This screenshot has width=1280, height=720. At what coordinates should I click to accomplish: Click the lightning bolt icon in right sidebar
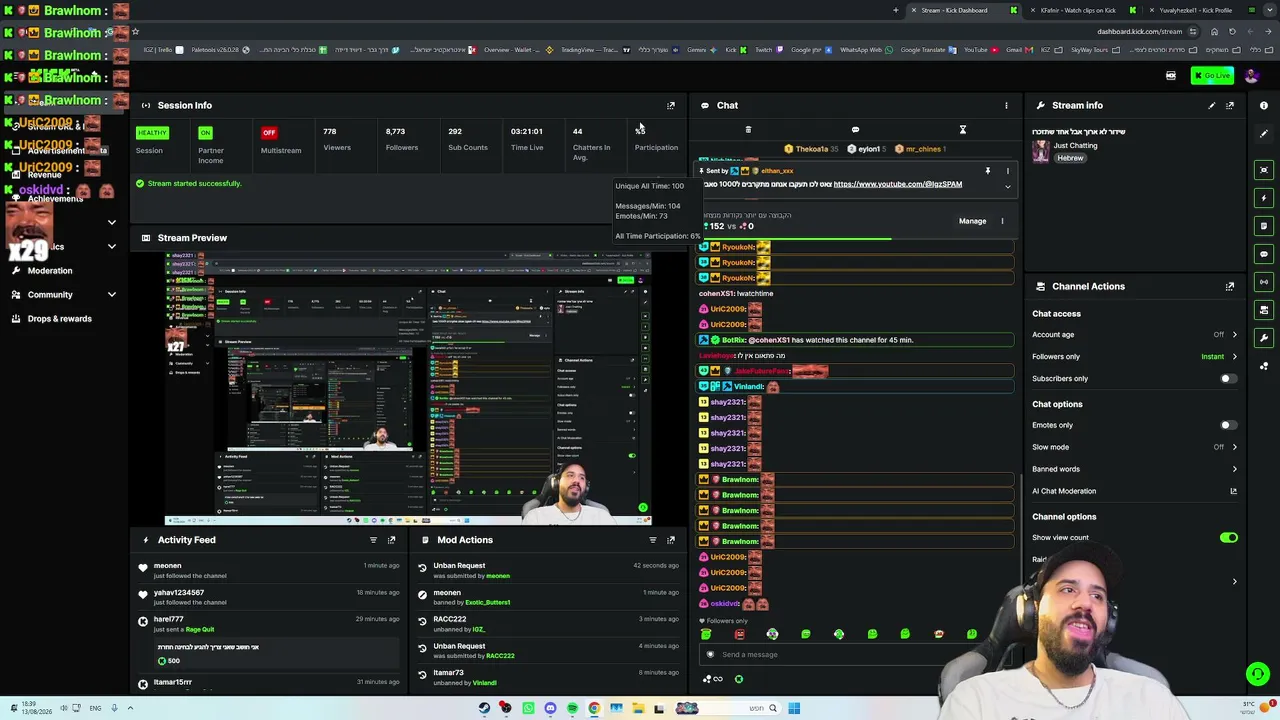point(1264,198)
